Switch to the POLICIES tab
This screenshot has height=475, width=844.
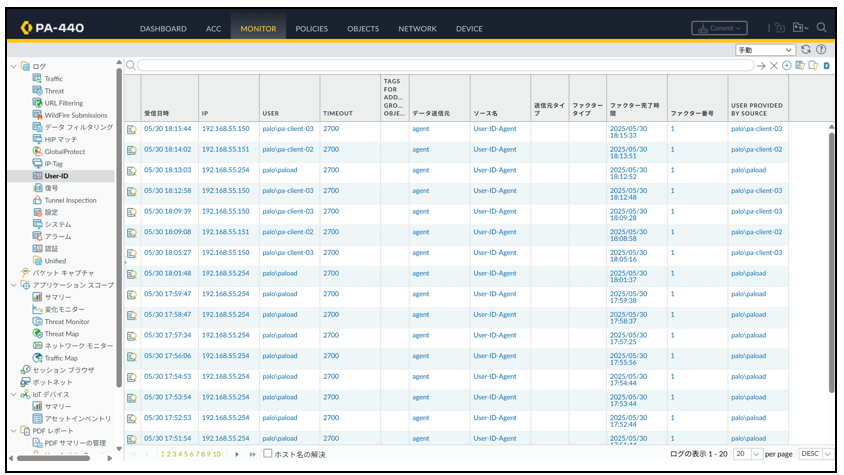[311, 29]
